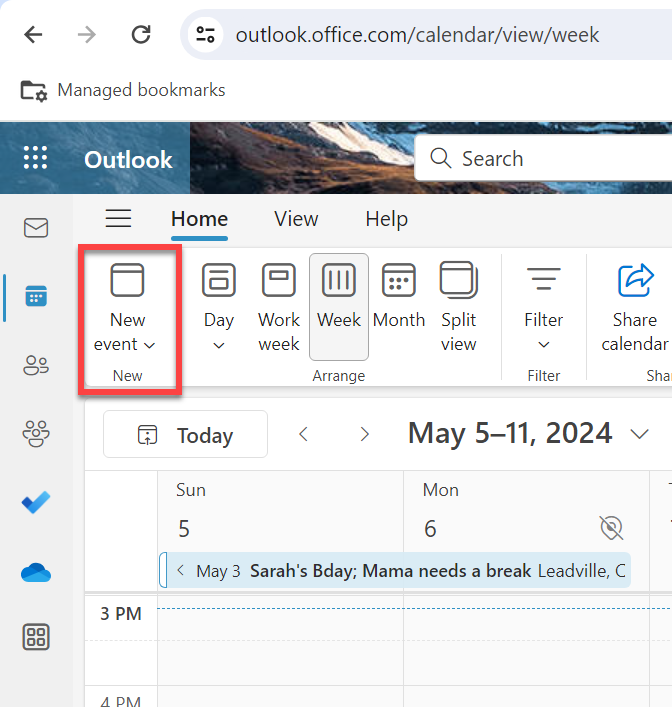Screen dimensions: 672x707
Task: Open To Do checkmark app
Action: [36, 502]
